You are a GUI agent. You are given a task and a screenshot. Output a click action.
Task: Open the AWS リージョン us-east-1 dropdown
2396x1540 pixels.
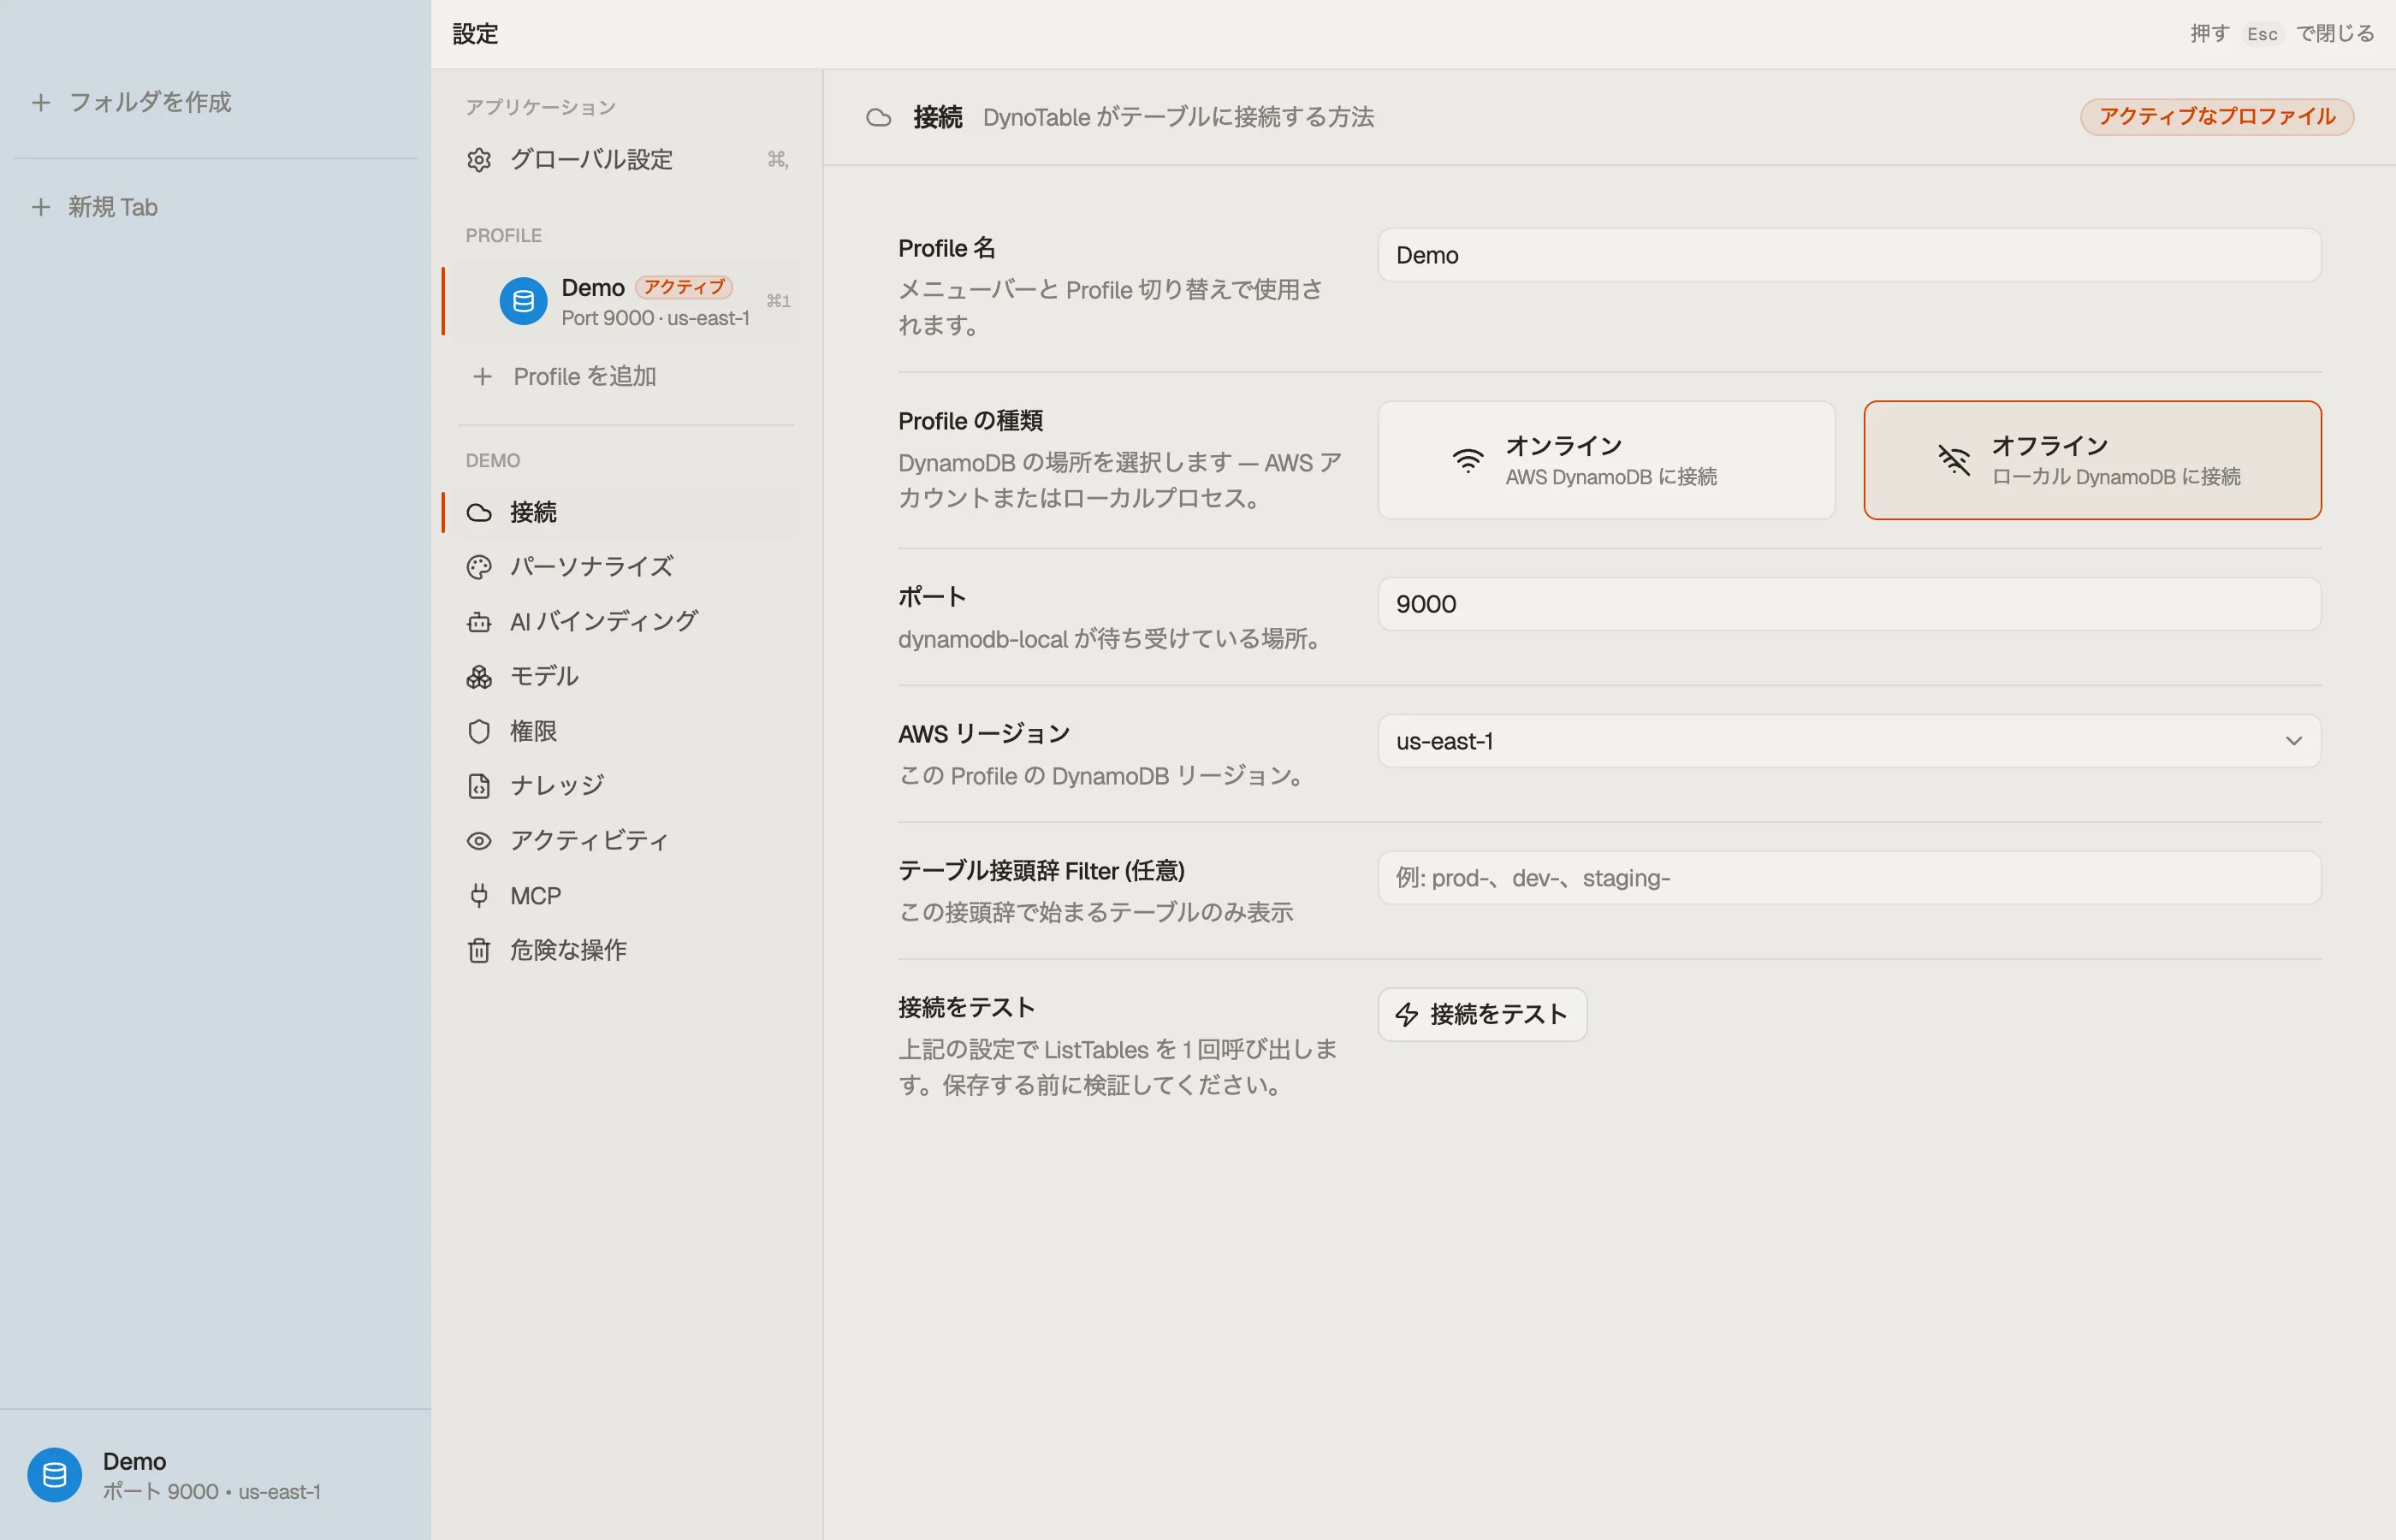pyautogui.click(x=1849, y=741)
